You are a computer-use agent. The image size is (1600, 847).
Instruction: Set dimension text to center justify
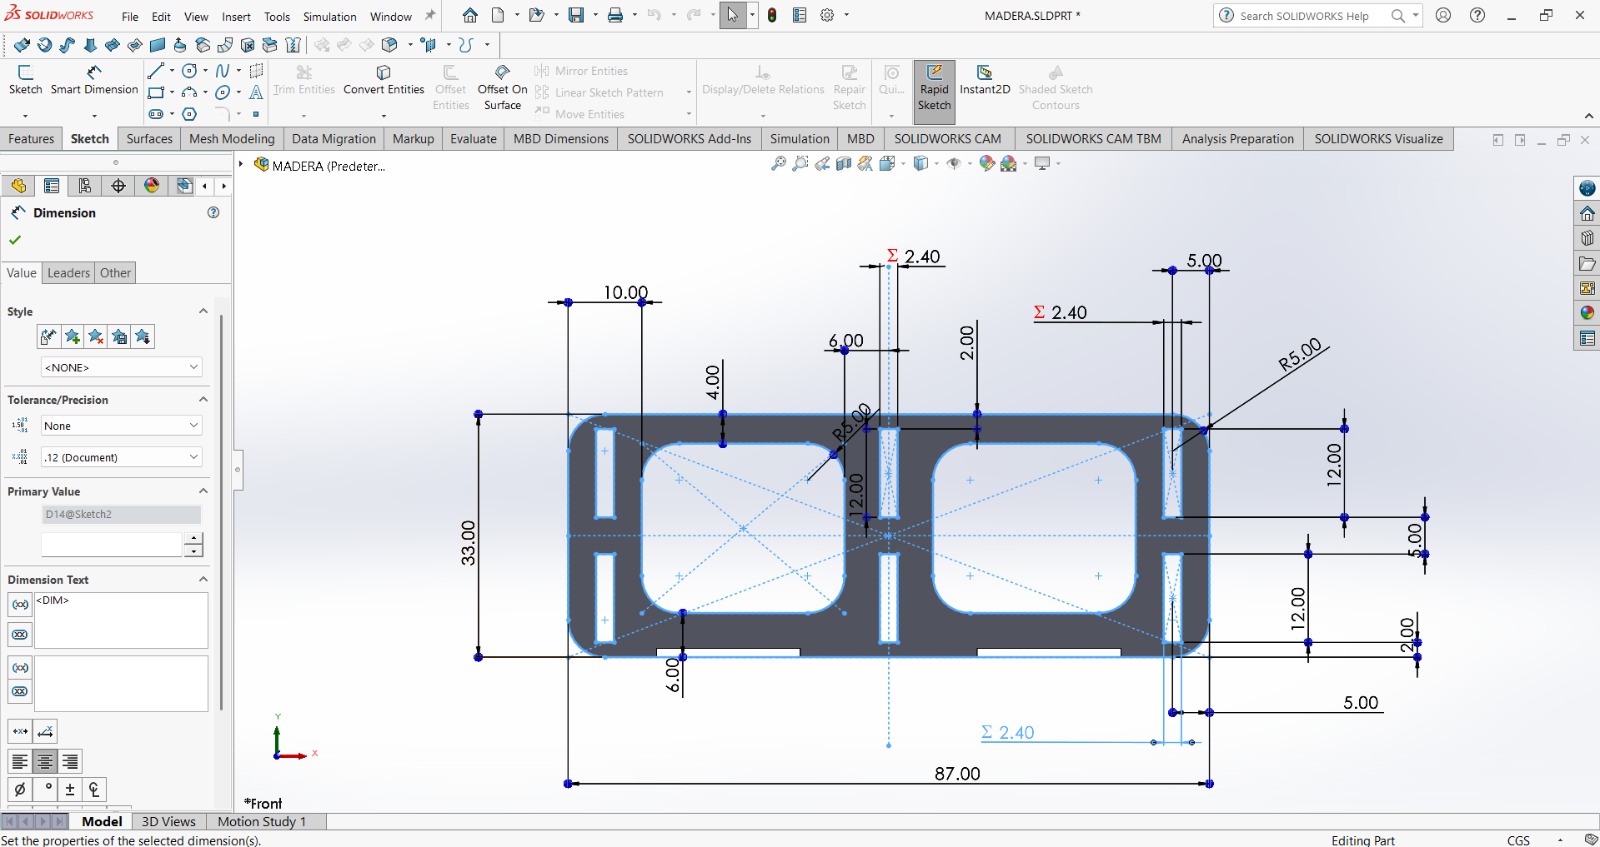tap(45, 761)
